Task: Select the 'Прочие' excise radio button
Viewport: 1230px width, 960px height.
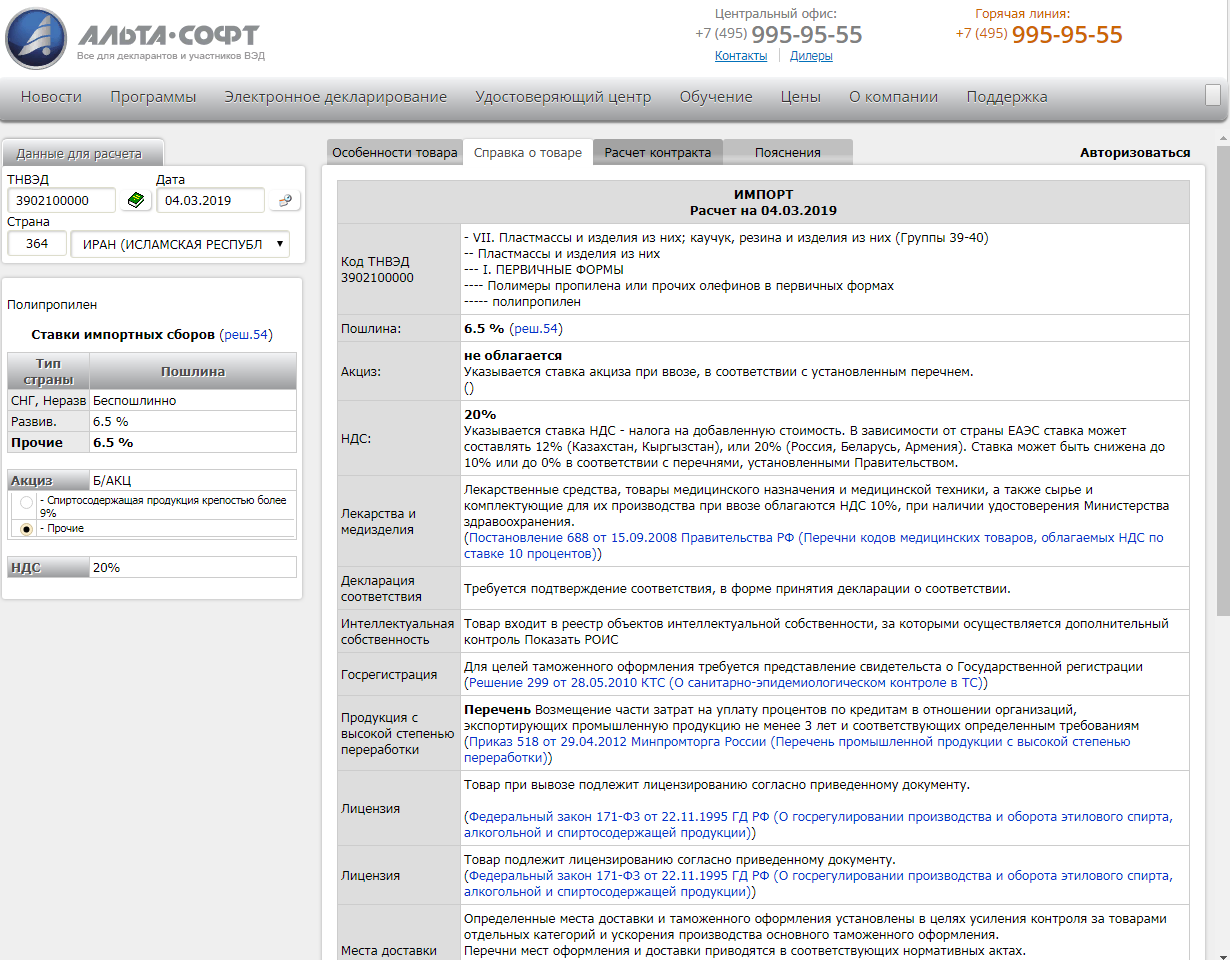Action: tap(26, 528)
